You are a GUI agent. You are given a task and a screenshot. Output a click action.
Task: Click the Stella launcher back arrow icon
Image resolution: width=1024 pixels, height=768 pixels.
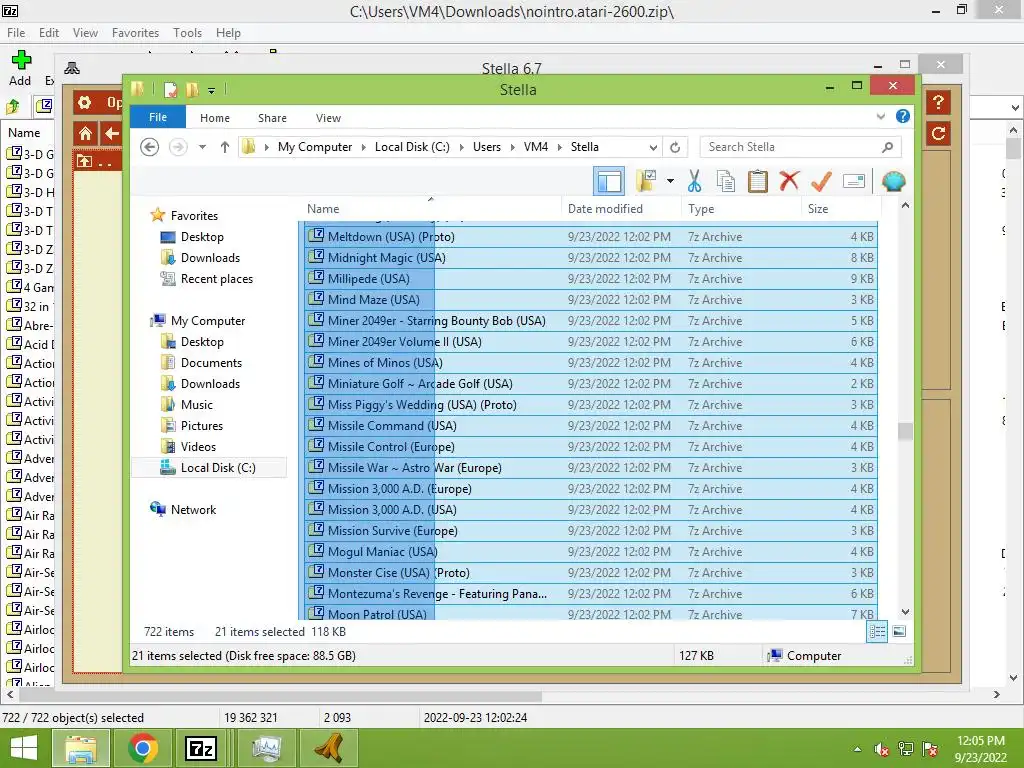coord(112,134)
